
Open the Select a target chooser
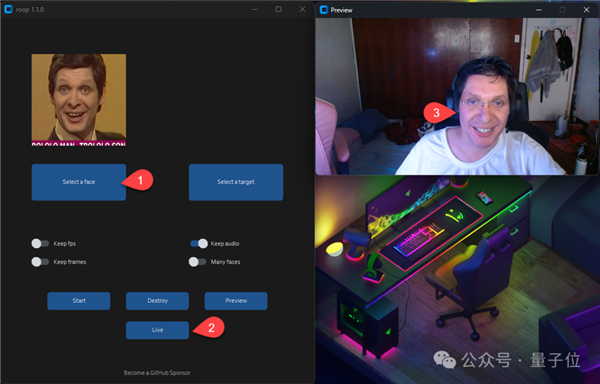tap(236, 182)
